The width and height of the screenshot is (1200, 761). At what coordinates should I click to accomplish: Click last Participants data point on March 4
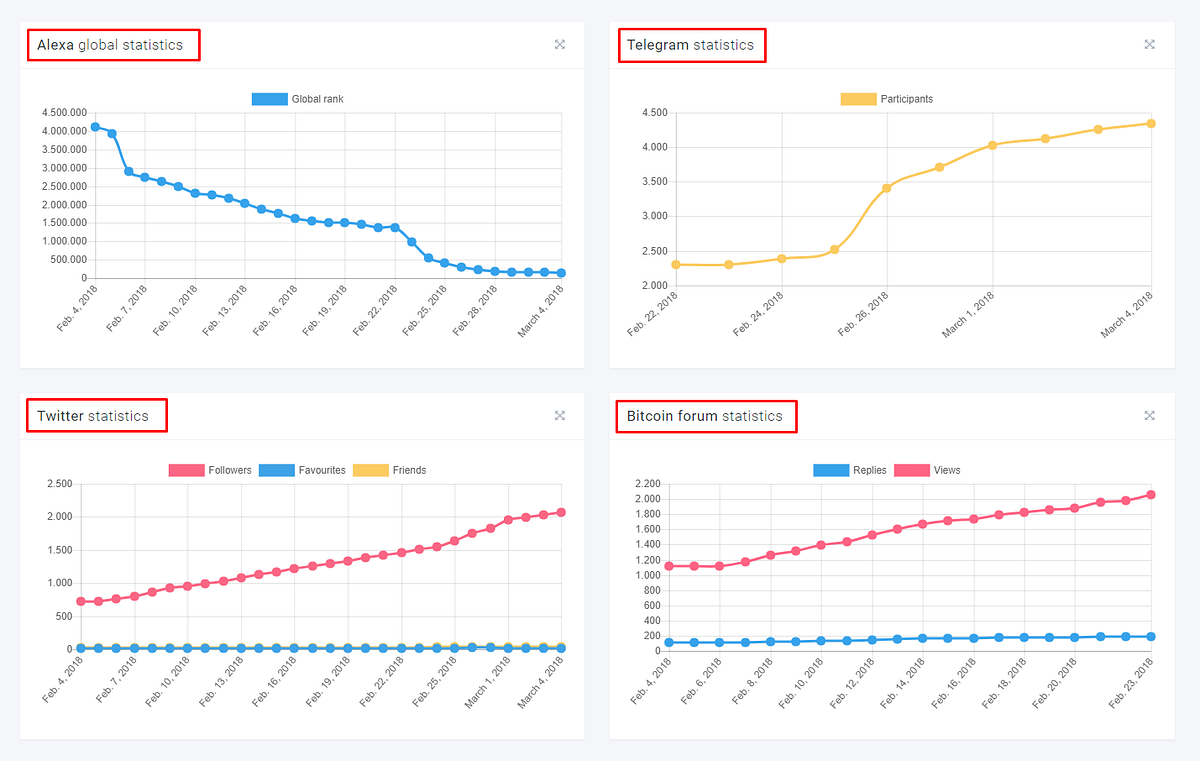click(1151, 124)
